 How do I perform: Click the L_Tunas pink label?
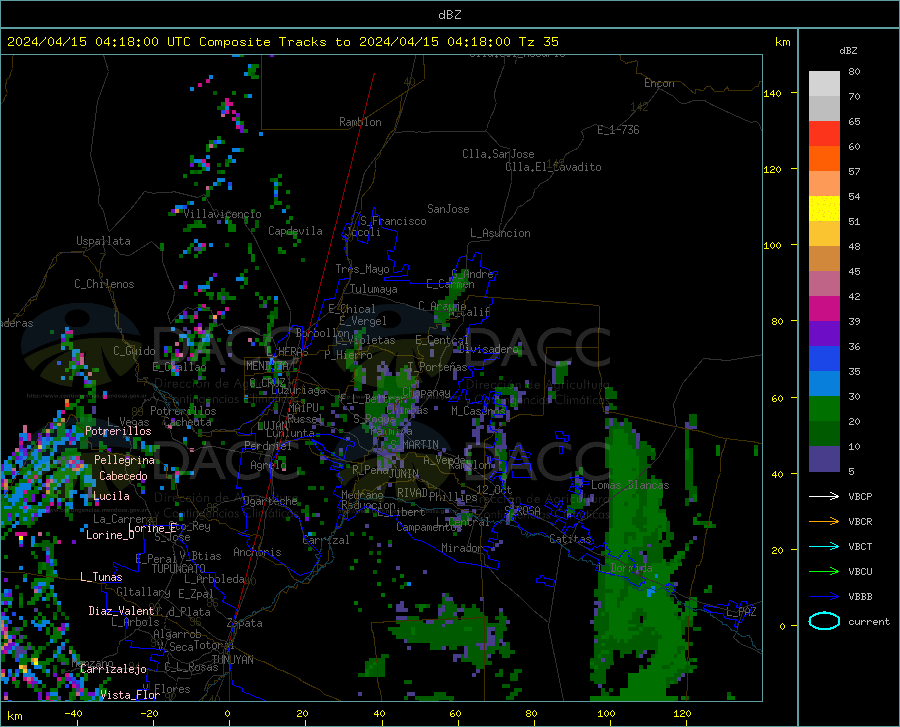point(101,577)
